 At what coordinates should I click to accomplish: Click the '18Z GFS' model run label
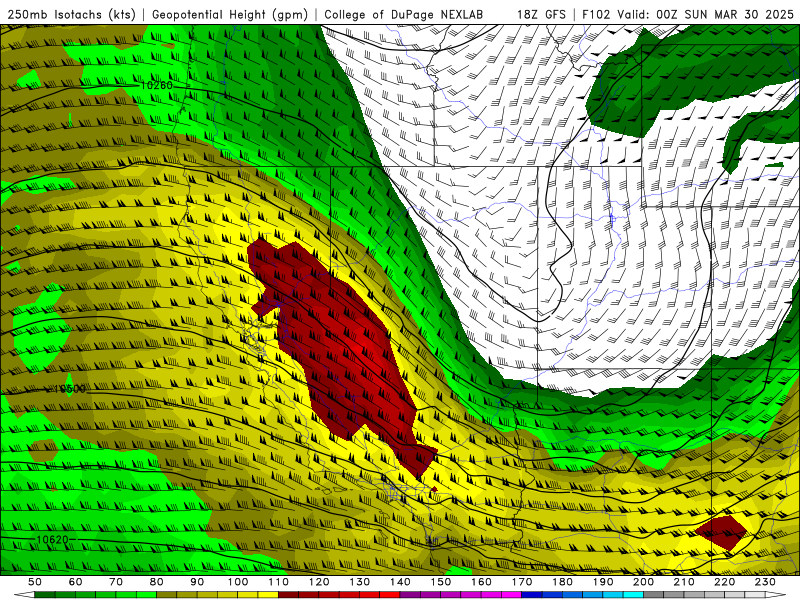tap(541, 14)
